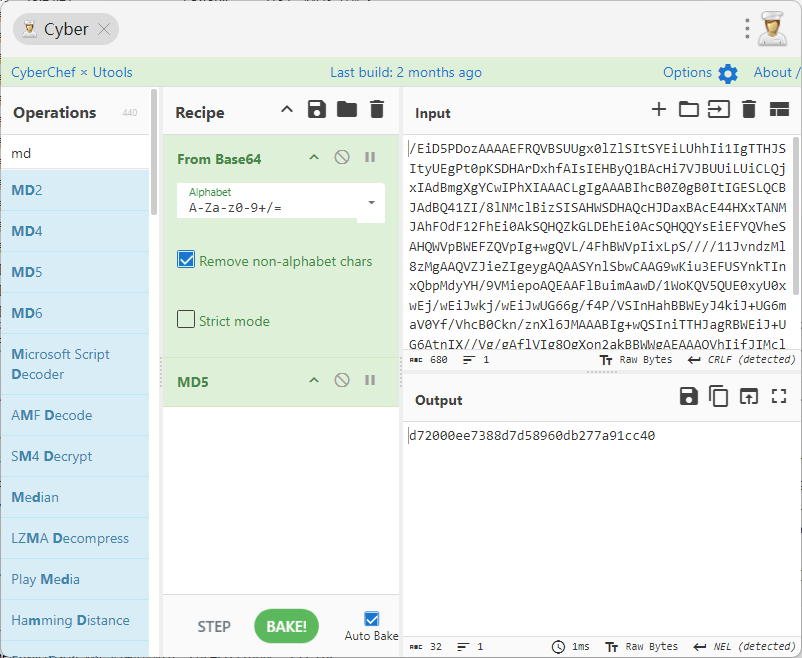Viewport: 802px width, 658px height.
Task: Click output character count 32
Action: coord(426,647)
